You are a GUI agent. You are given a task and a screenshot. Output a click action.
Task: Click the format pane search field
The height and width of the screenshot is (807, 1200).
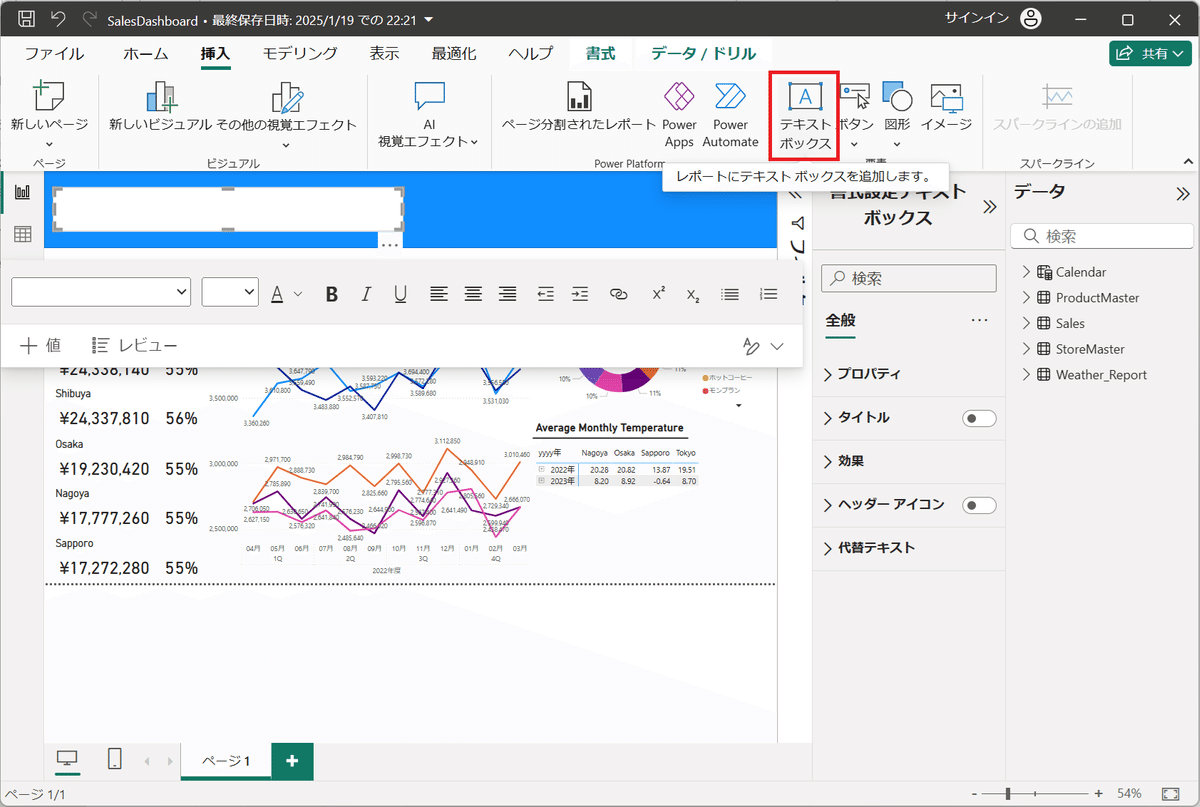pyautogui.click(x=909, y=278)
